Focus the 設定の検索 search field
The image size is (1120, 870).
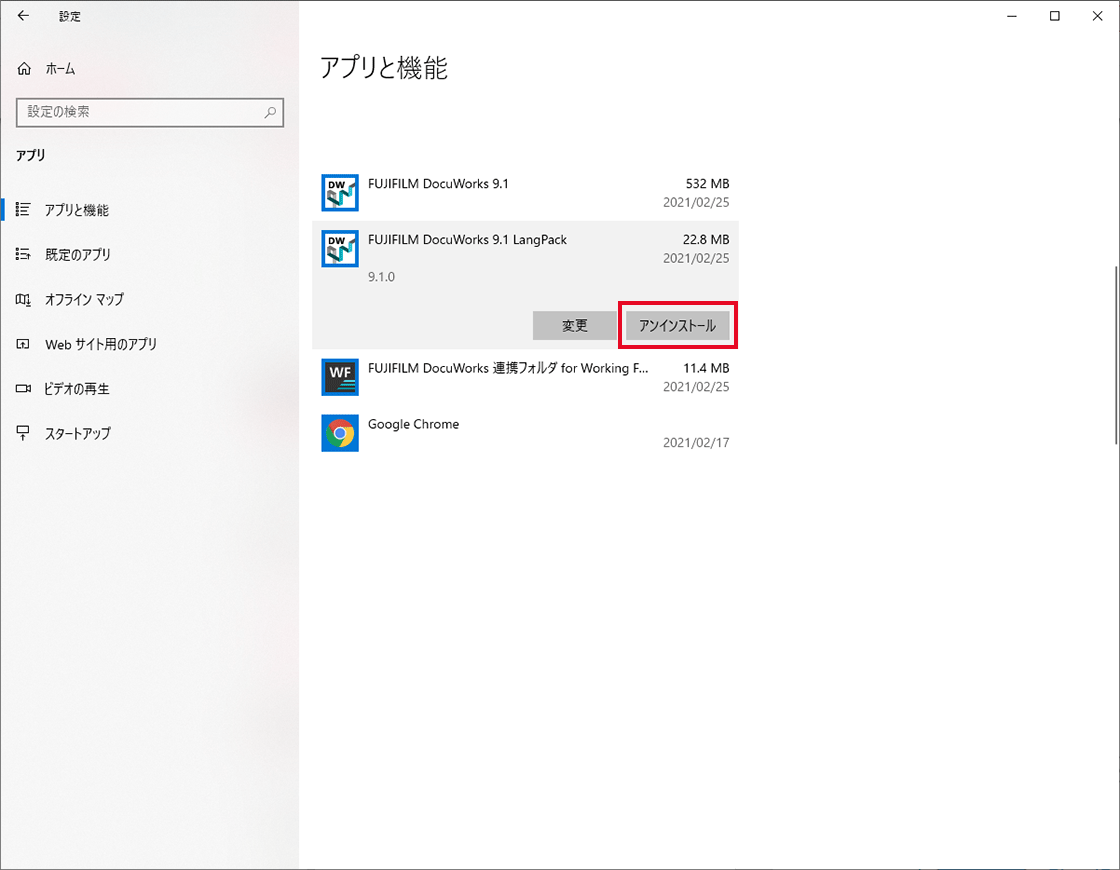coord(150,112)
